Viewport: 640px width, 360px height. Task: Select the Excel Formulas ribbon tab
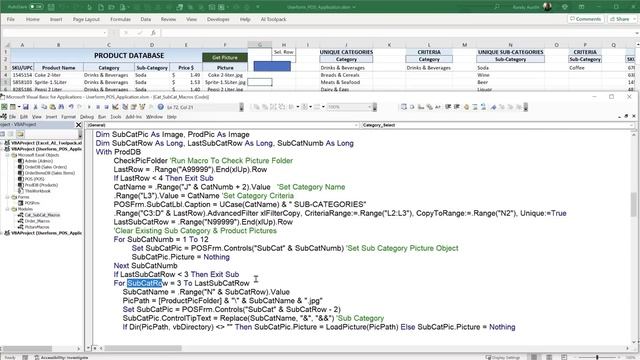click(x=120, y=19)
